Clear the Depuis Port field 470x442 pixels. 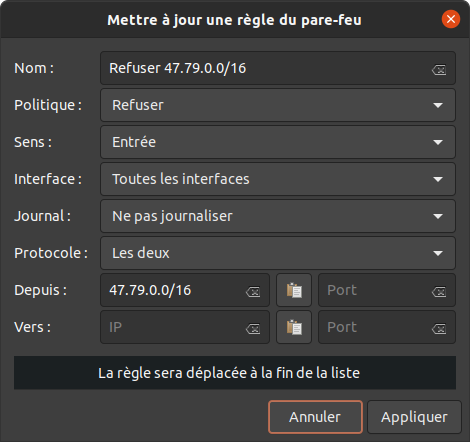coord(439,292)
